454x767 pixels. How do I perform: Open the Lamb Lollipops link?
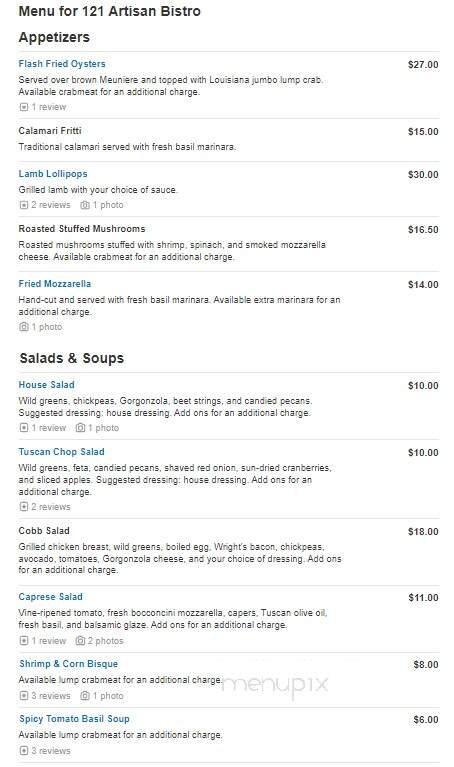point(53,174)
